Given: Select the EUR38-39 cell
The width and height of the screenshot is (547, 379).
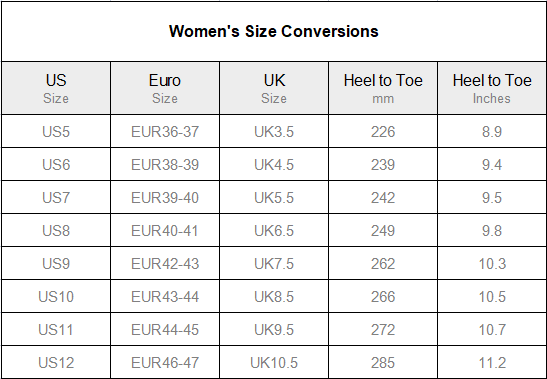Looking at the screenshot, I should coord(165,164).
